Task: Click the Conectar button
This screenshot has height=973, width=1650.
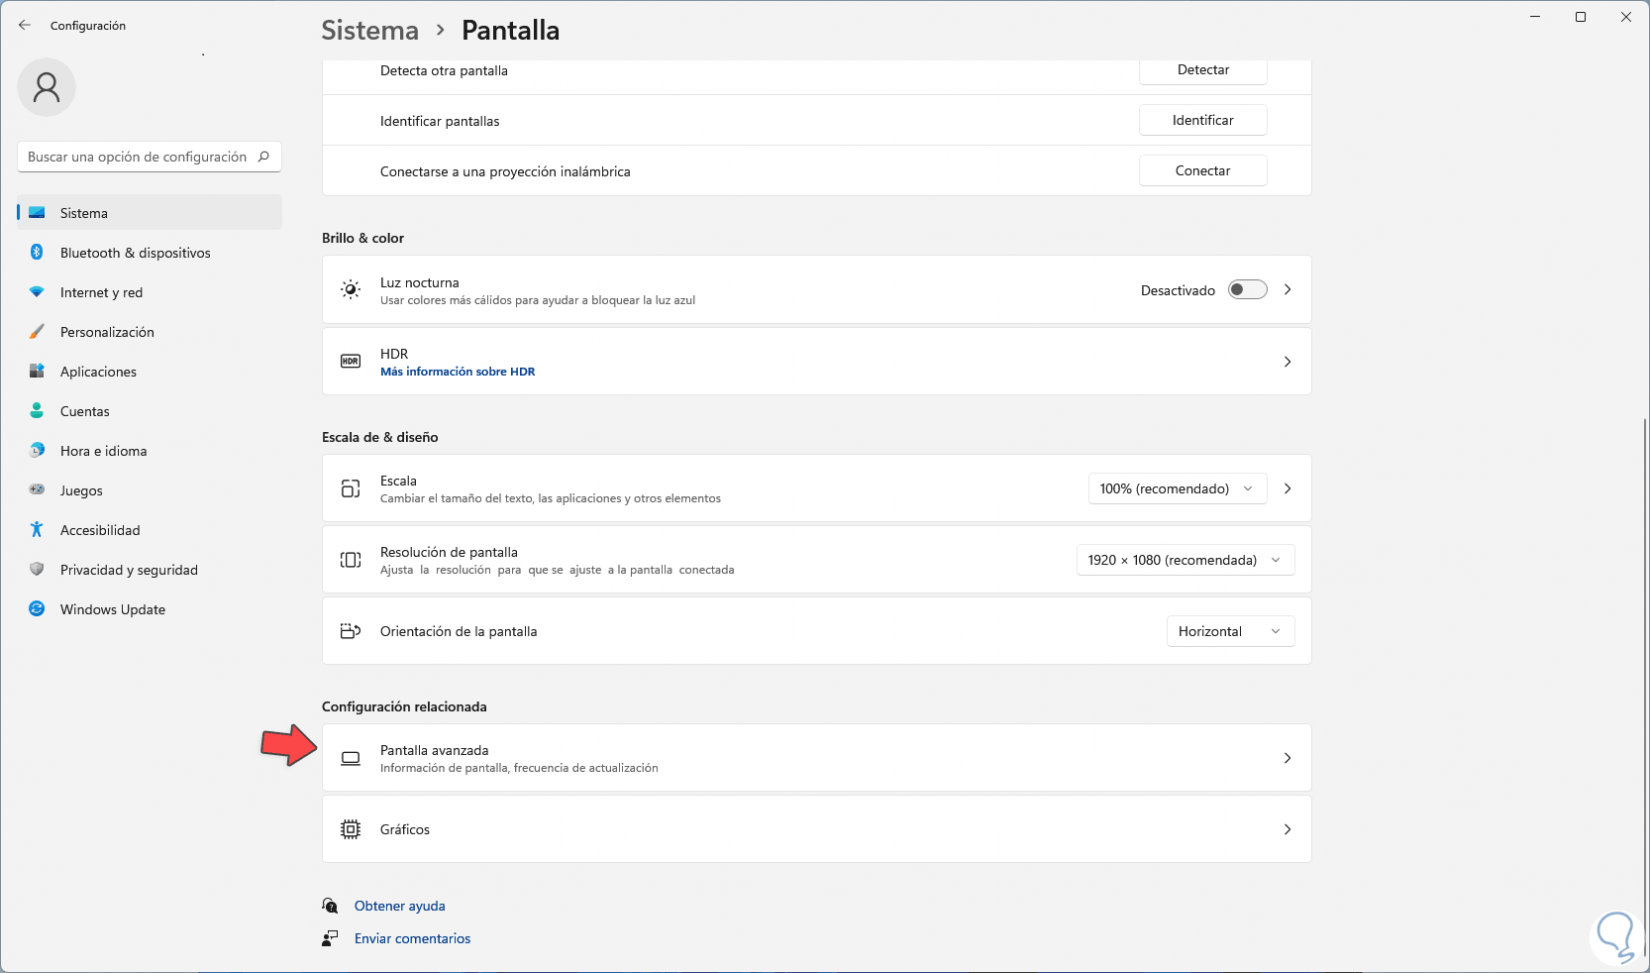Action: [1202, 171]
